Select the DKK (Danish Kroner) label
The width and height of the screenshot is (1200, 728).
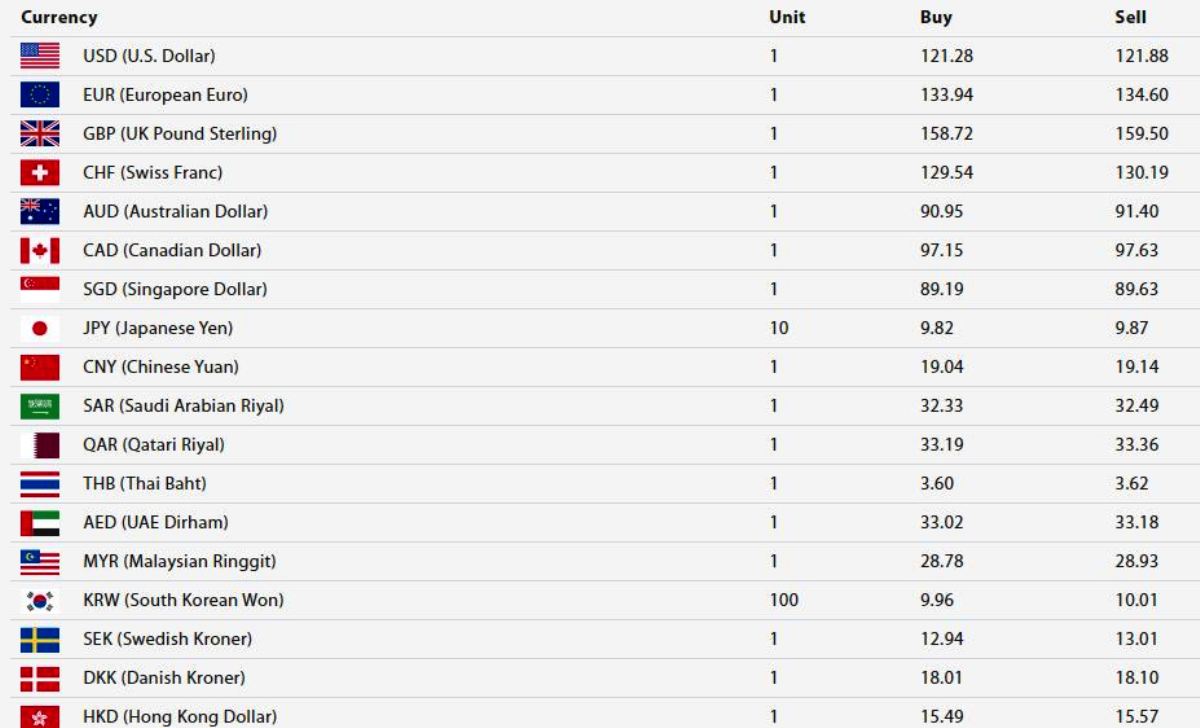[x=164, y=678]
